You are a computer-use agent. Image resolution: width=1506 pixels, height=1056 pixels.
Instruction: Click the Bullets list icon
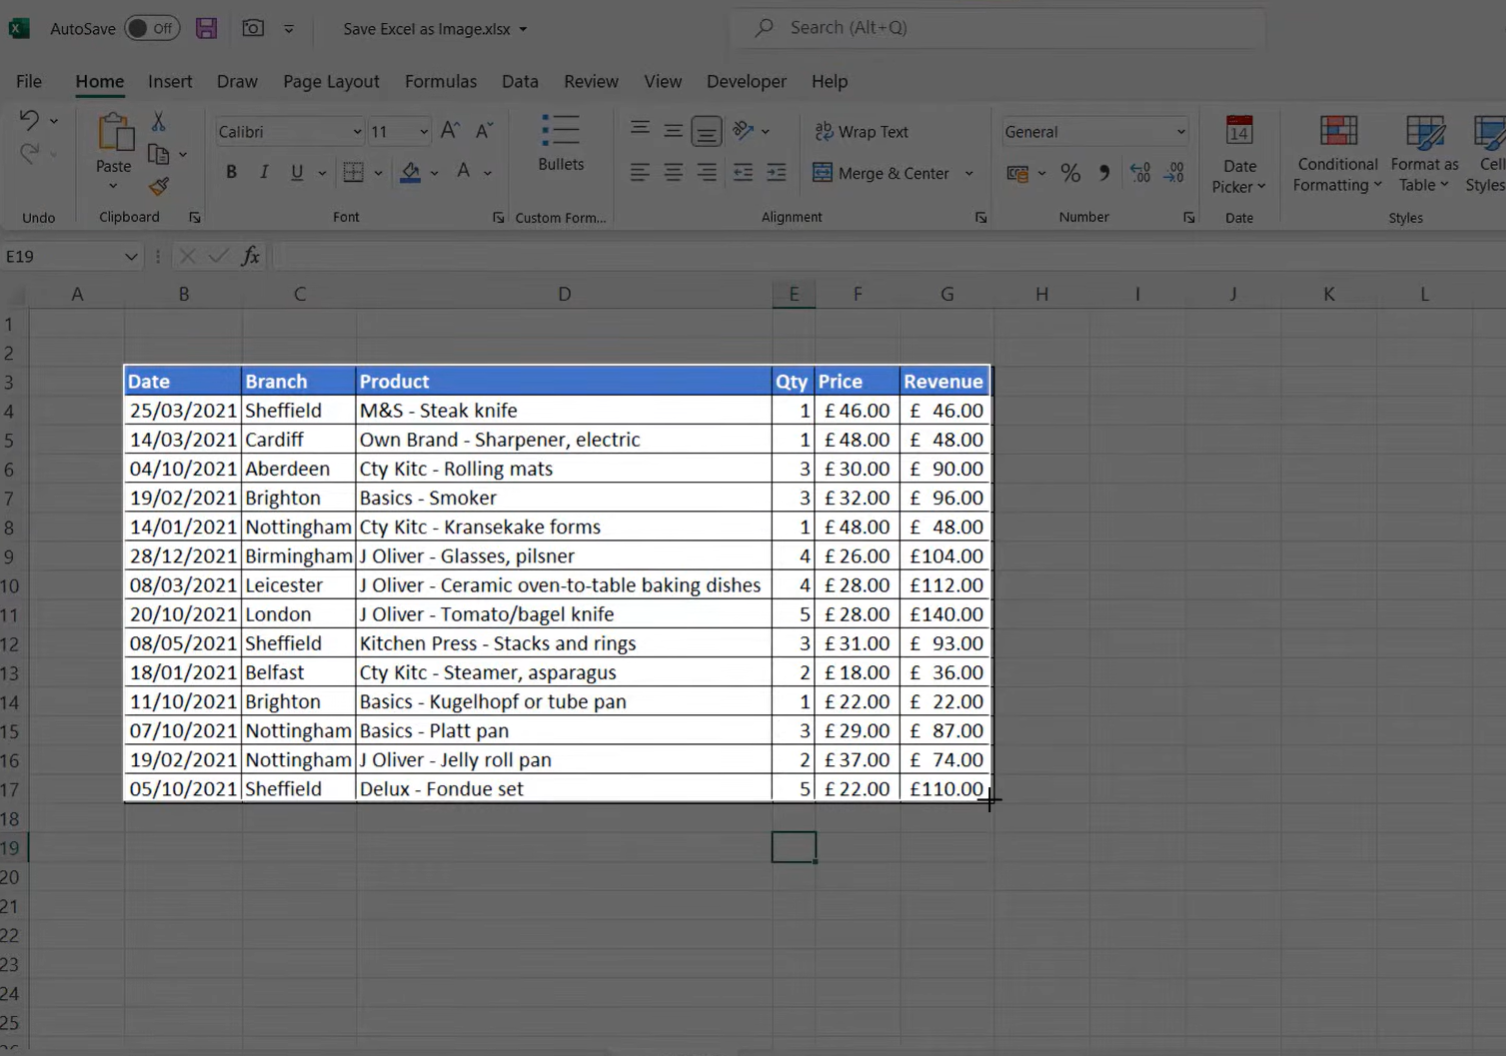point(560,131)
